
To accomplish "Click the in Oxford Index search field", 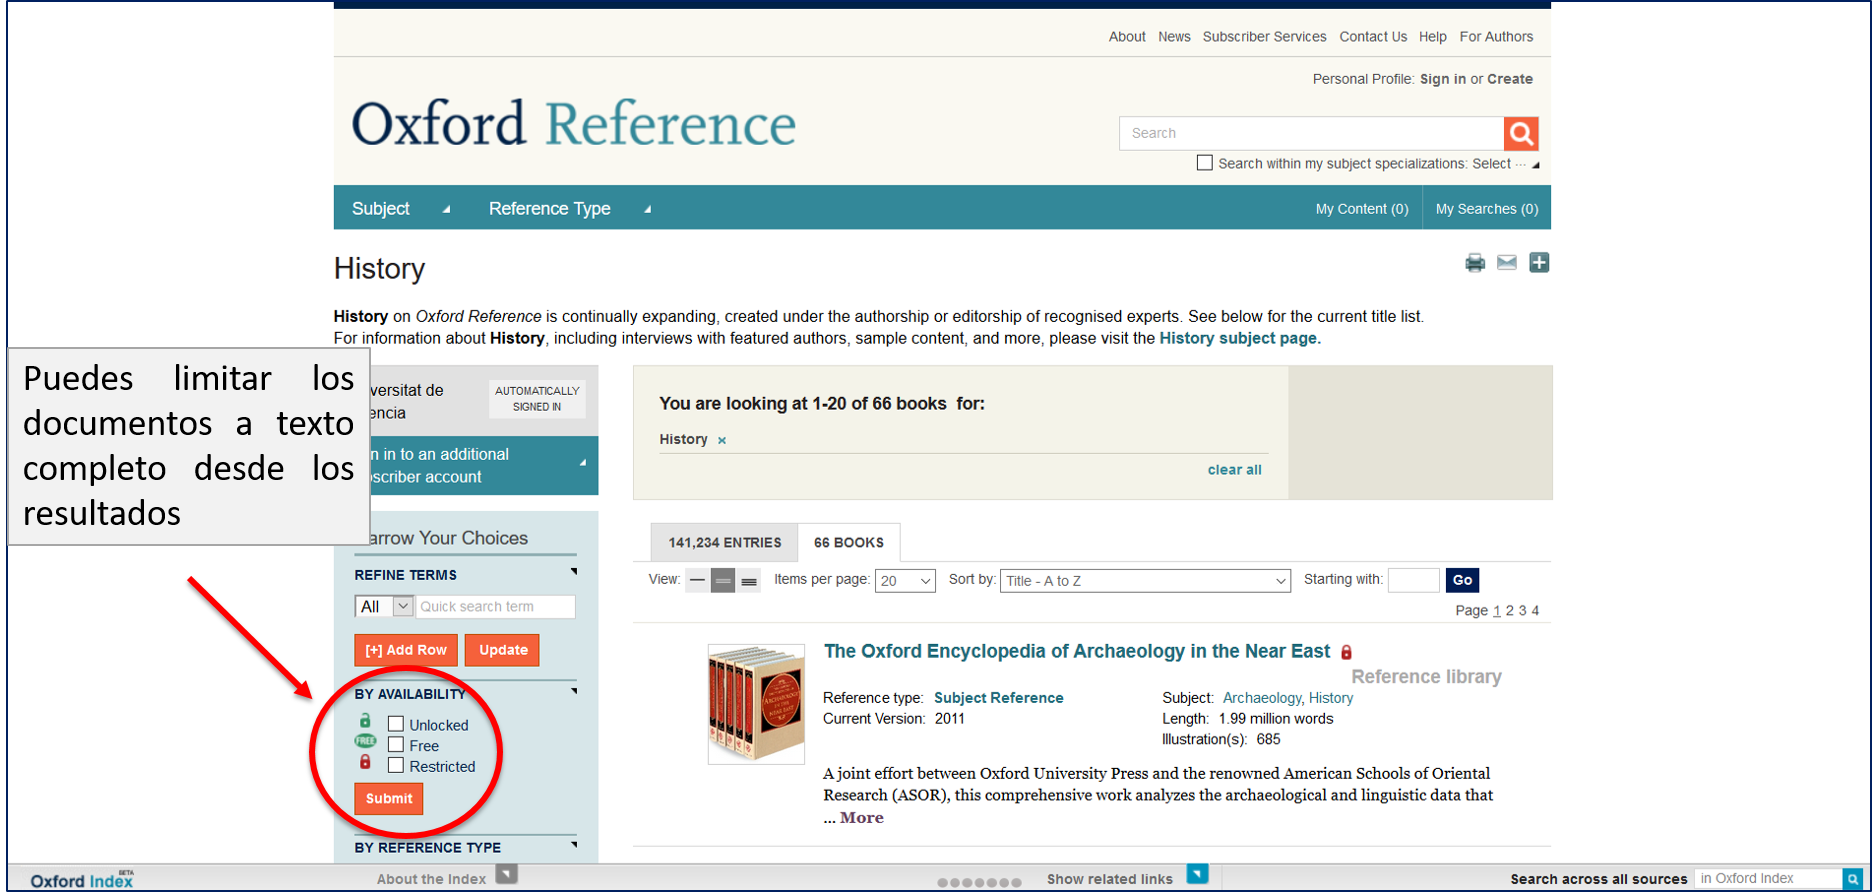I will tap(1768, 879).
